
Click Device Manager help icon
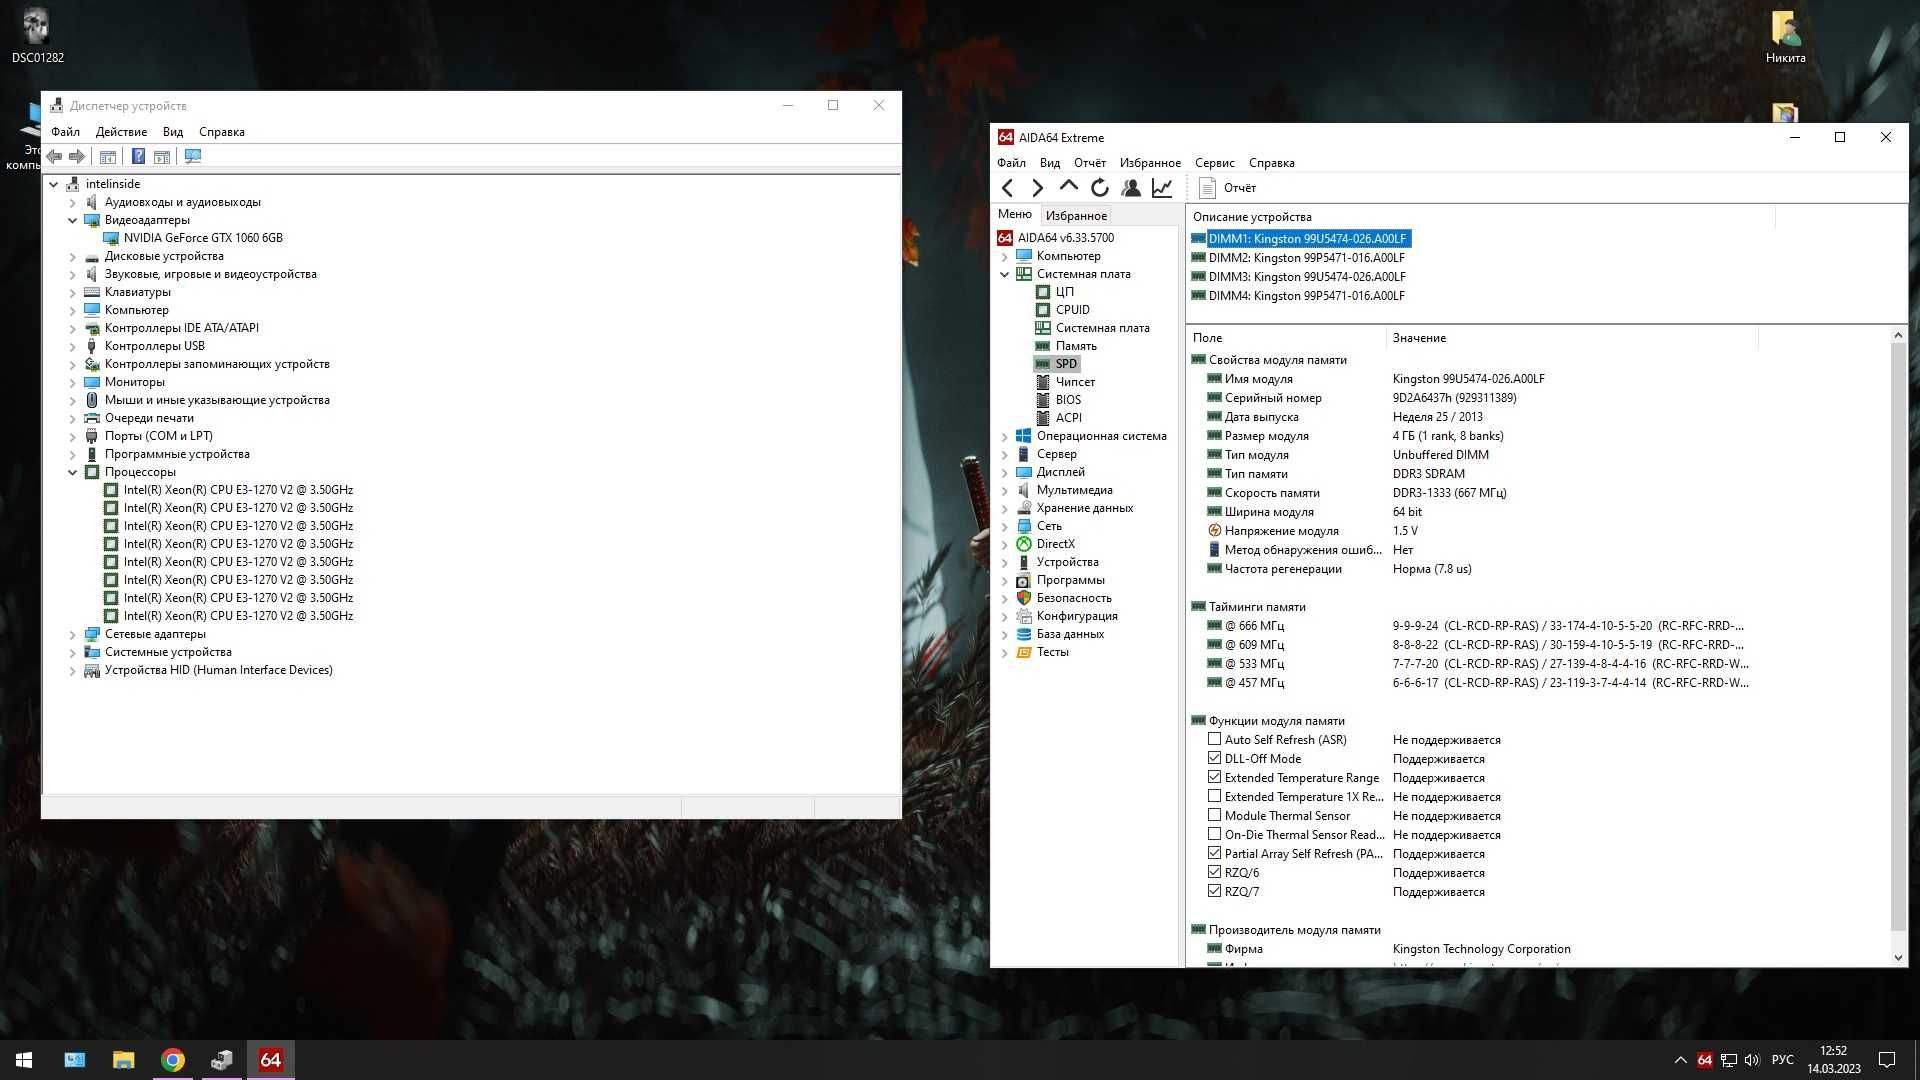[x=138, y=156]
